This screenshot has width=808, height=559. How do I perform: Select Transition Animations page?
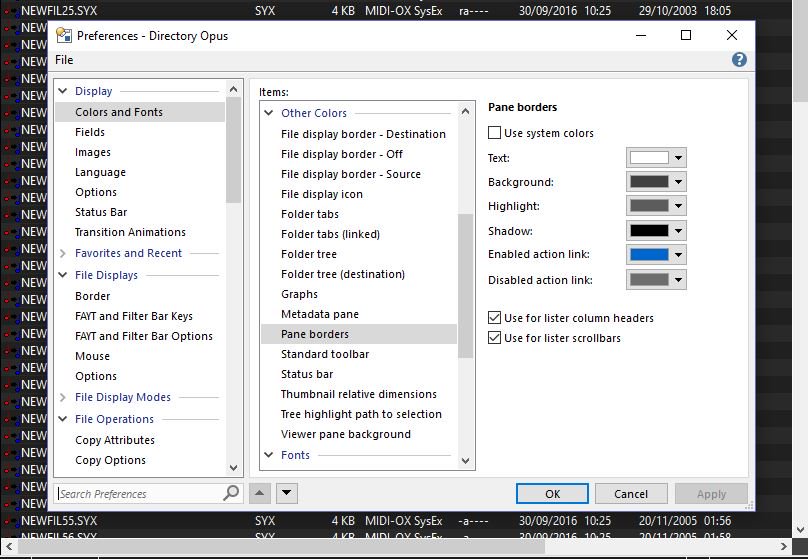click(x=130, y=232)
